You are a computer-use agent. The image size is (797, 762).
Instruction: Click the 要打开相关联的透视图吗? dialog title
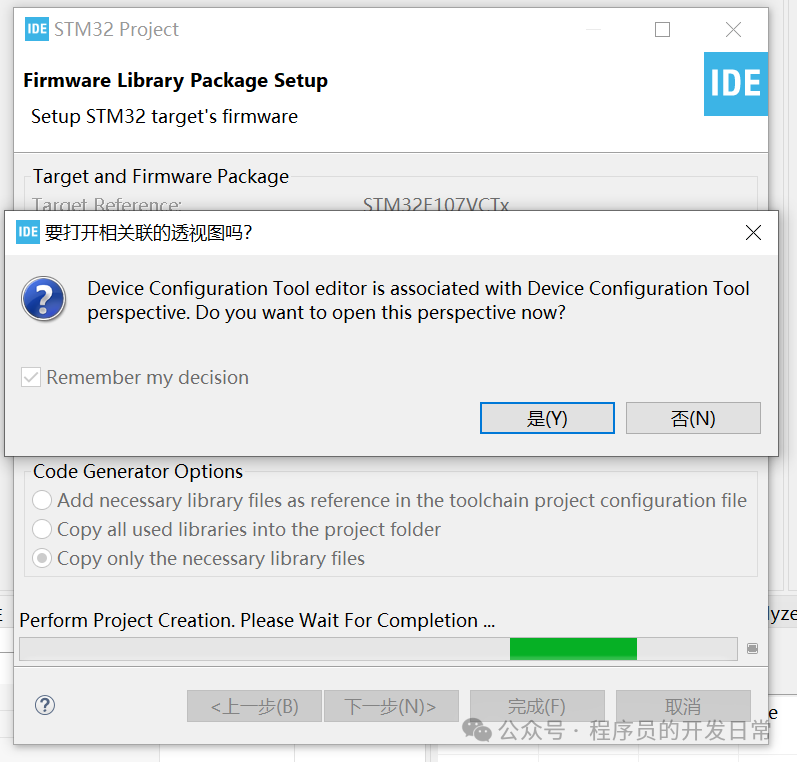(148, 233)
